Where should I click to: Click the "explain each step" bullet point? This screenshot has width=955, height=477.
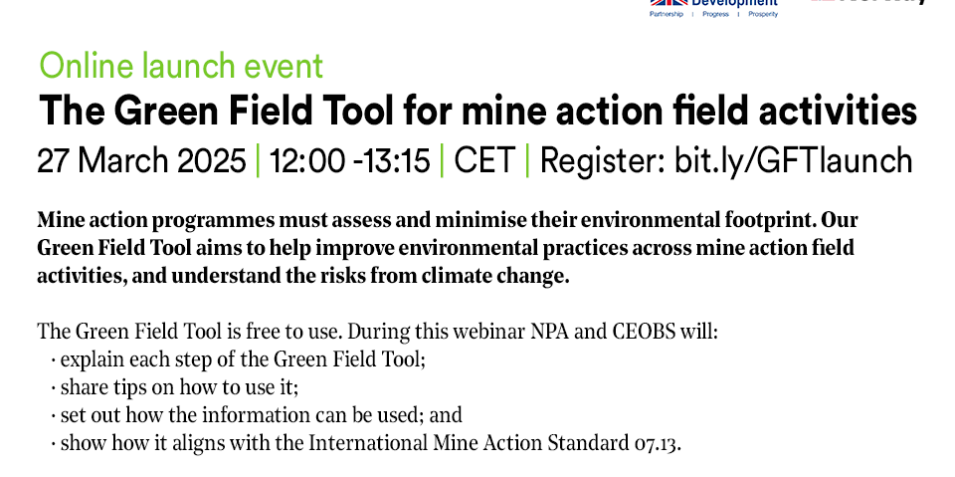click(242, 359)
